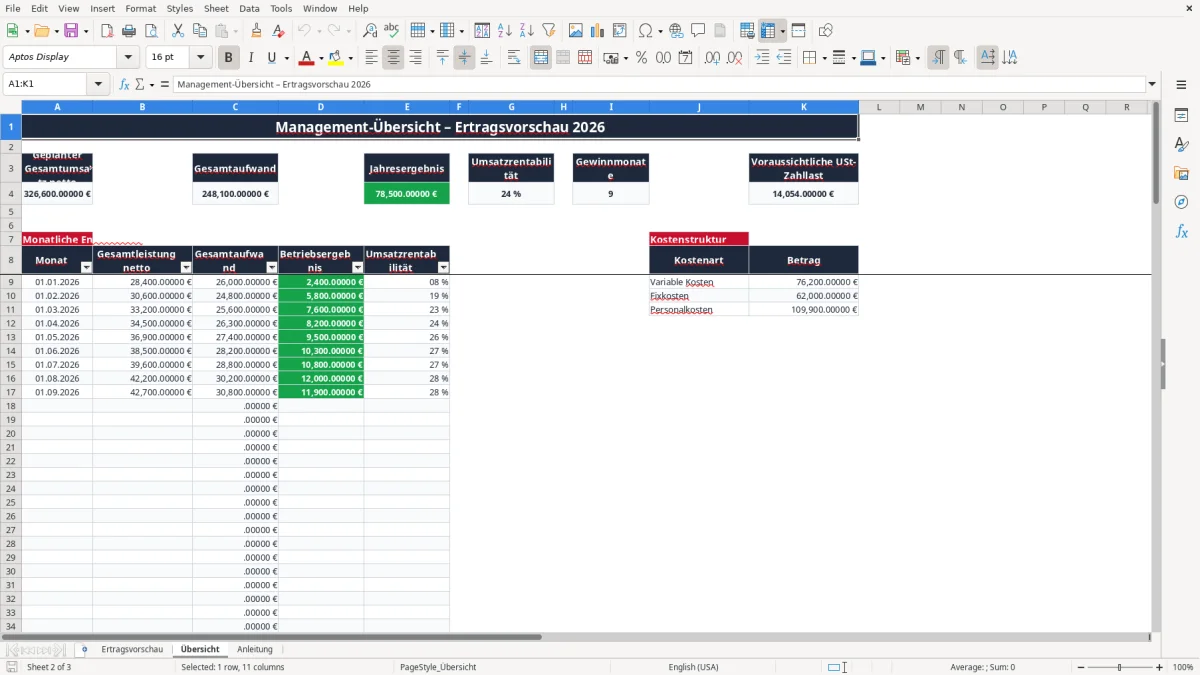Click the Save document icon

pyautogui.click(x=71, y=31)
